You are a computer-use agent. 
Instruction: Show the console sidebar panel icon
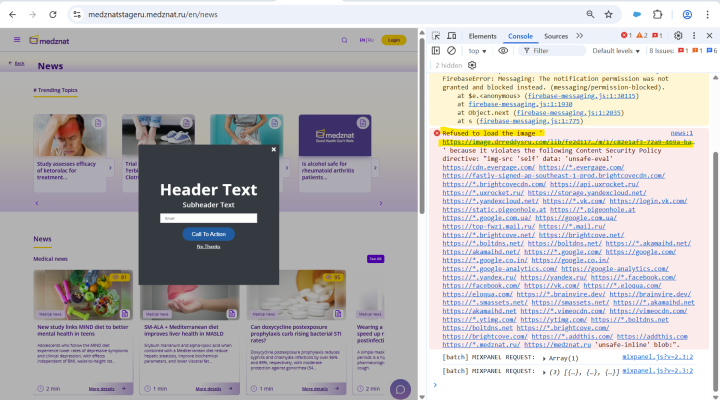coord(436,50)
